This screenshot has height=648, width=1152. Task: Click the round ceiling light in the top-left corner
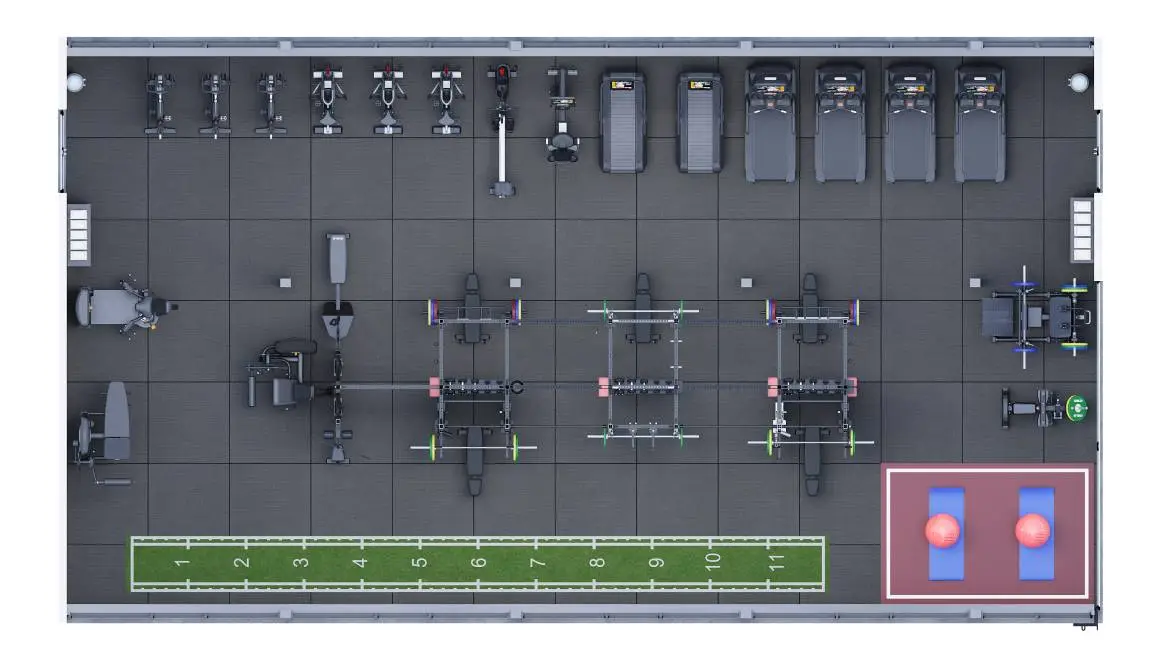76,82
